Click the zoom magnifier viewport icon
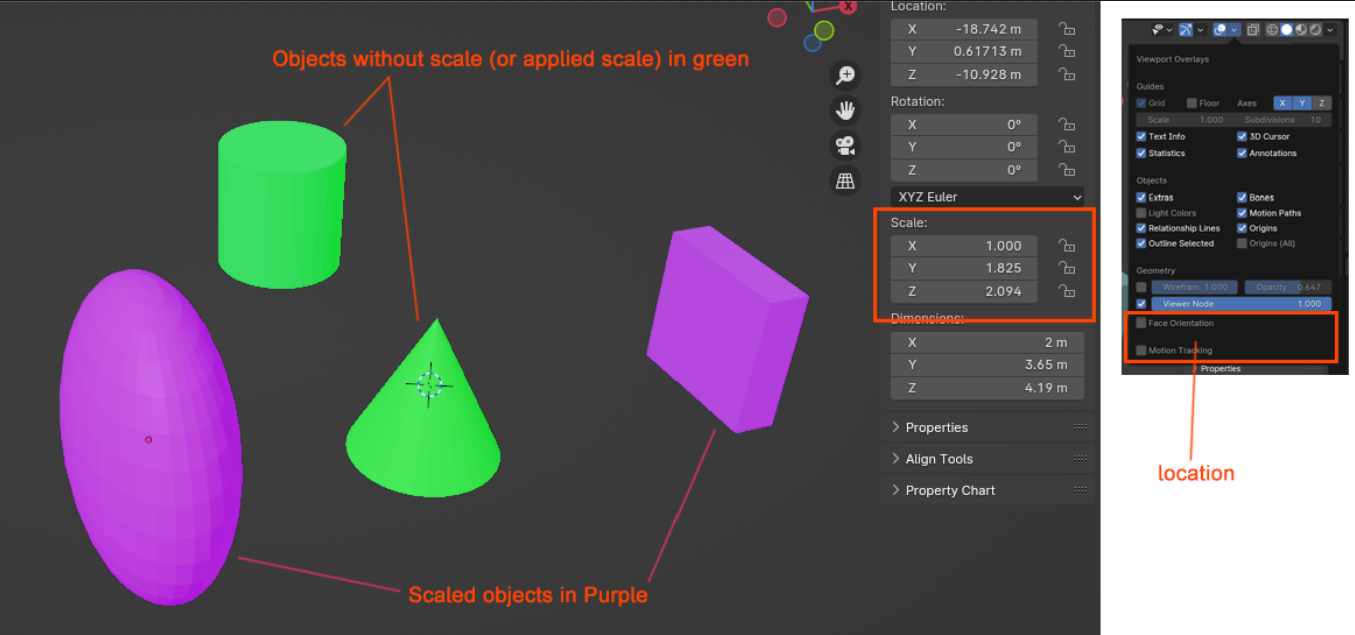1355x635 pixels. [x=845, y=76]
